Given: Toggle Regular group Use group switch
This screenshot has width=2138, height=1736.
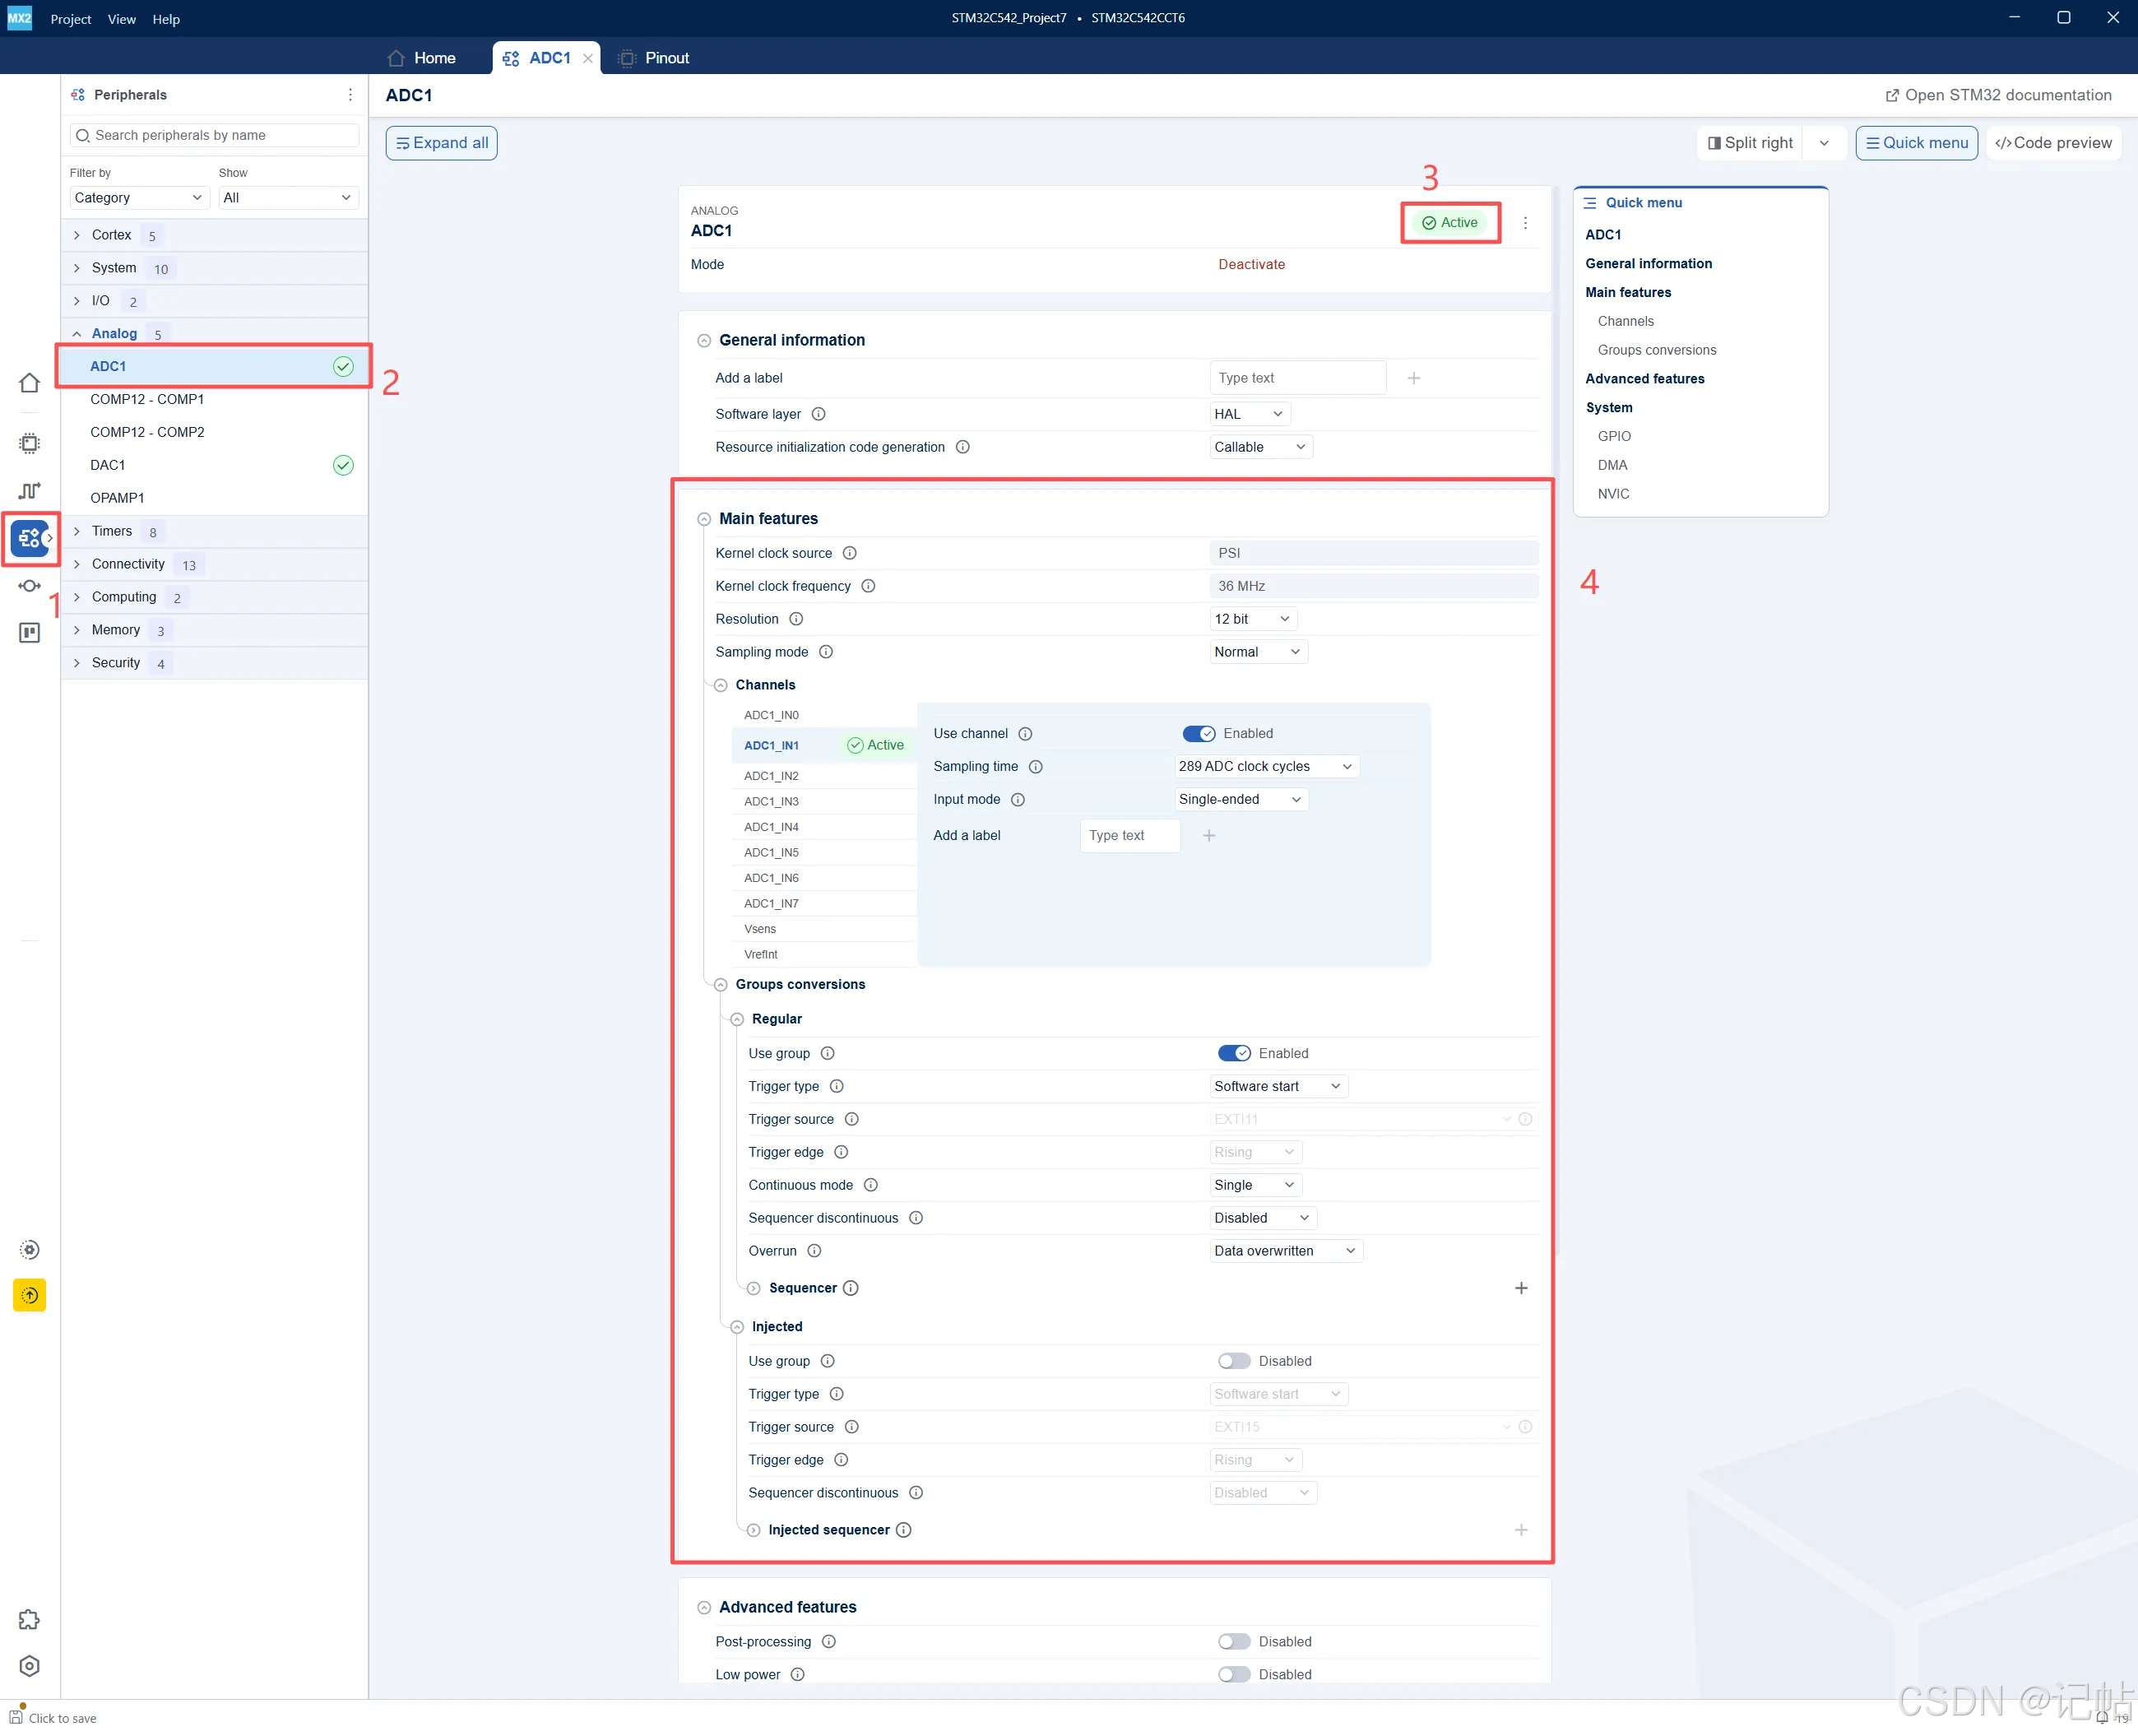Looking at the screenshot, I should (1234, 1053).
